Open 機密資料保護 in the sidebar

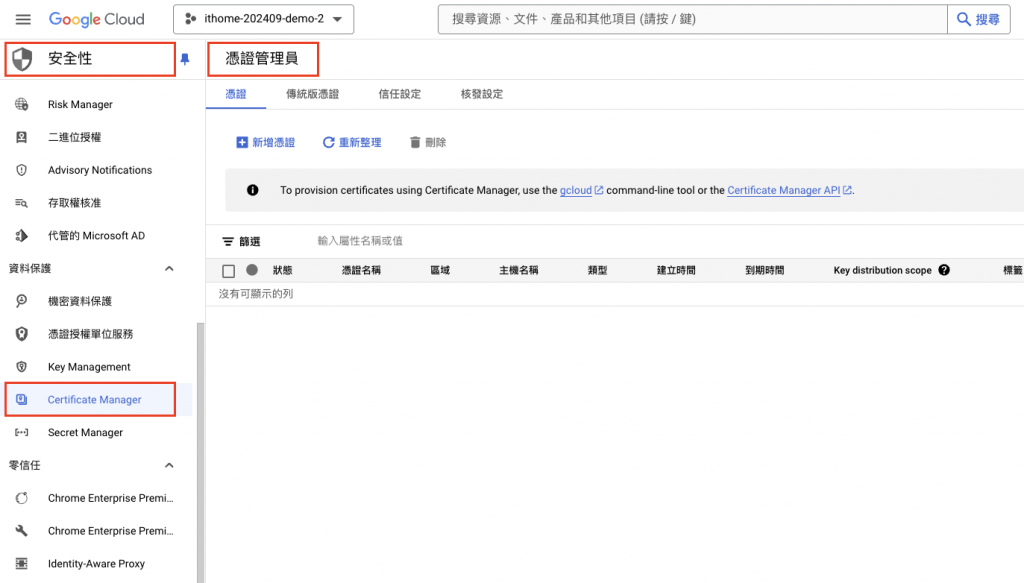pos(80,301)
